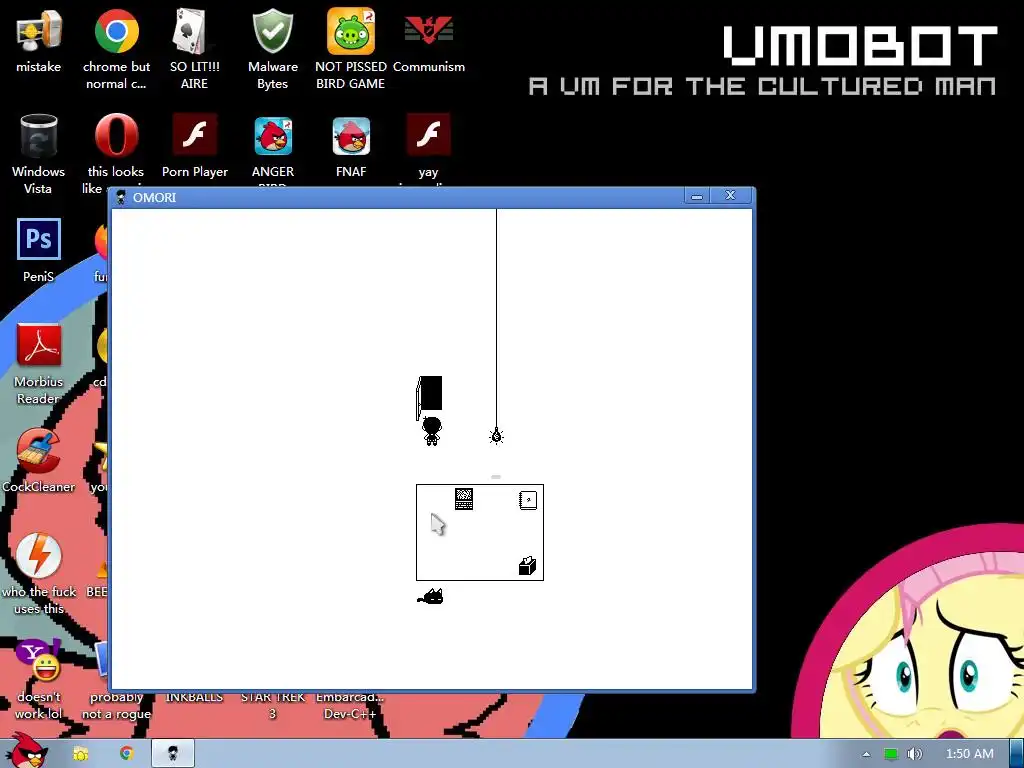This screenshot has width=1024, height=768.
Task: Click the green tray status icon
Action: (x=891, y=754)
